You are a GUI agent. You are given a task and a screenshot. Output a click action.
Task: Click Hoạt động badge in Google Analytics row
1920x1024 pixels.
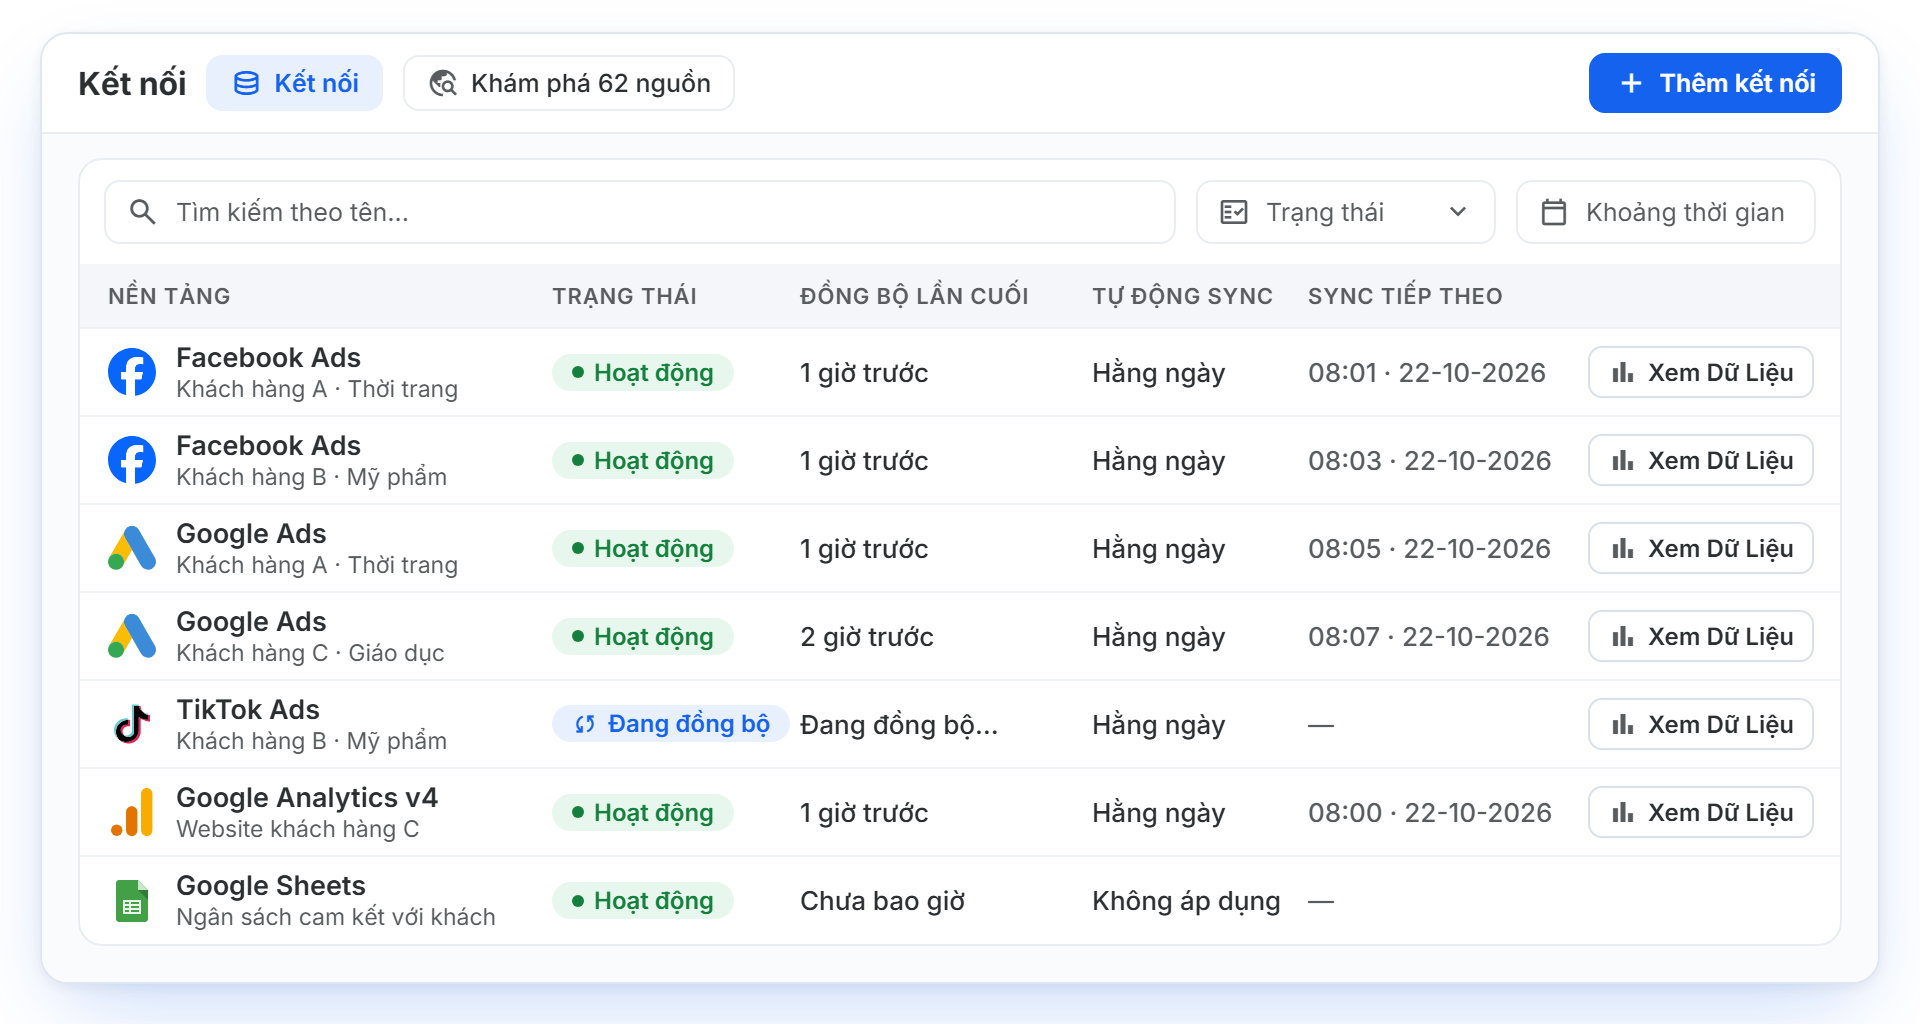click(x=643, y=812)
